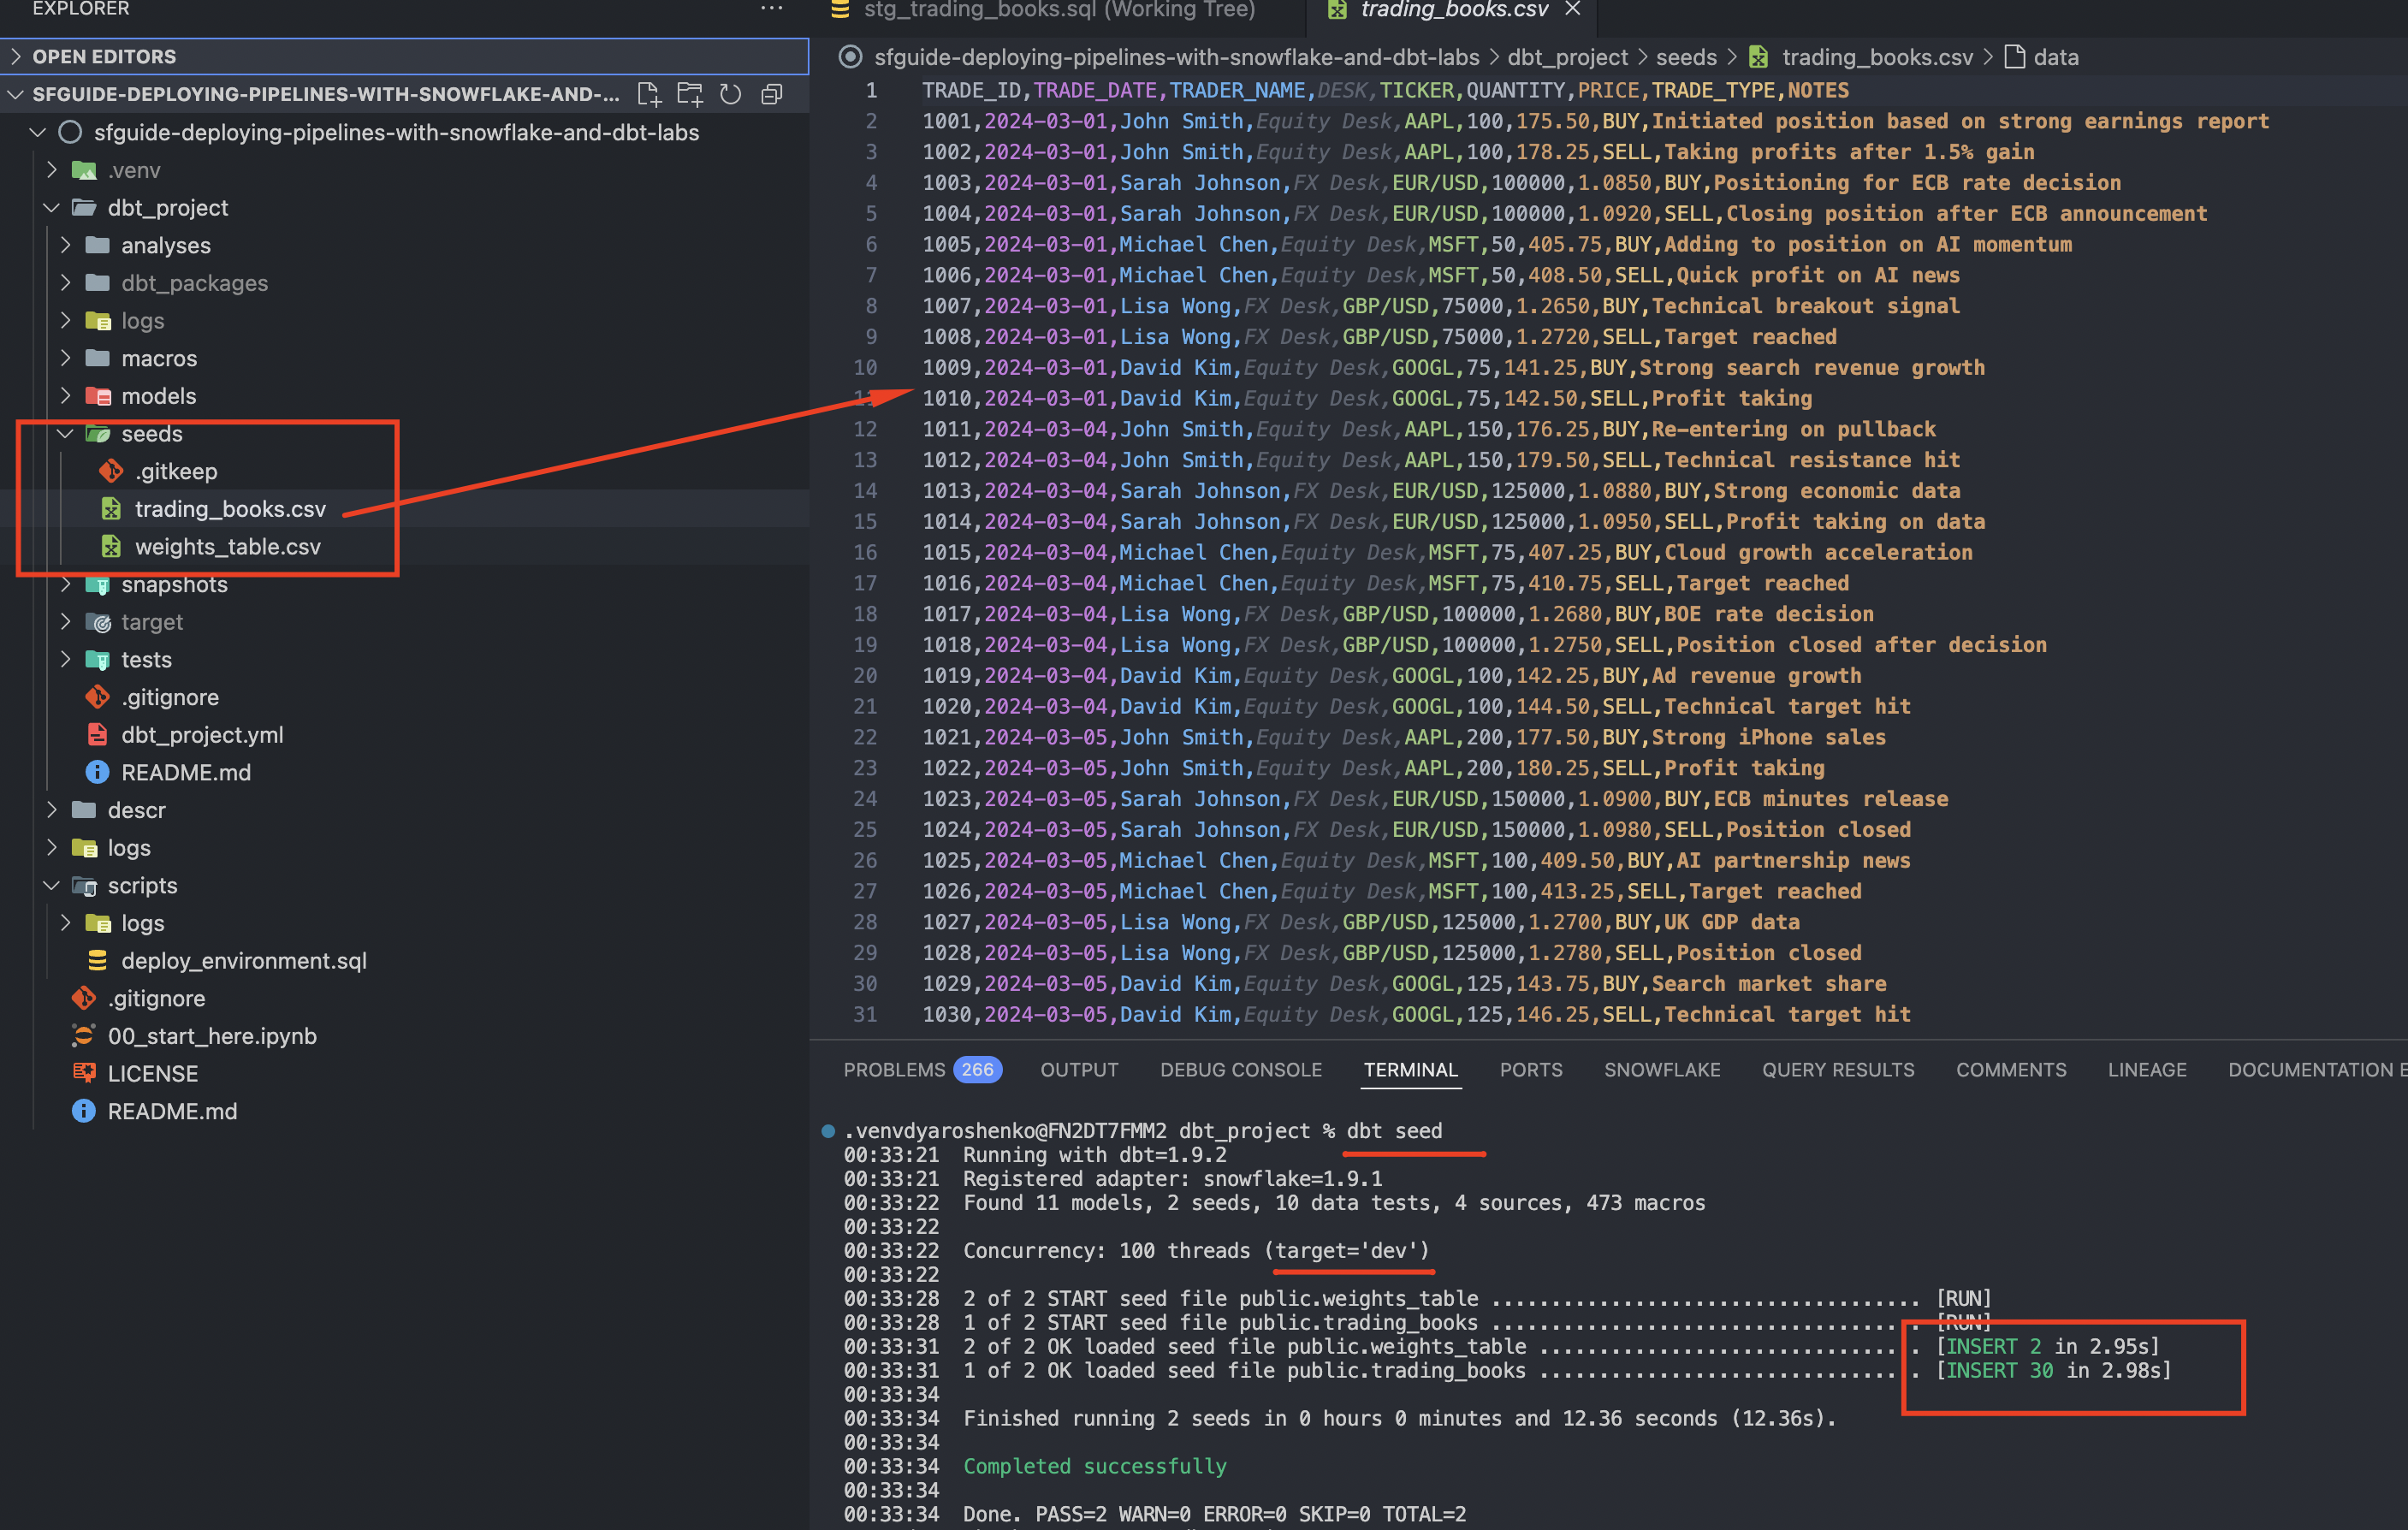Open the 00_start_here.ipynb notebook
This screenshot has width=2408, height=1530.
[211, 1036]
